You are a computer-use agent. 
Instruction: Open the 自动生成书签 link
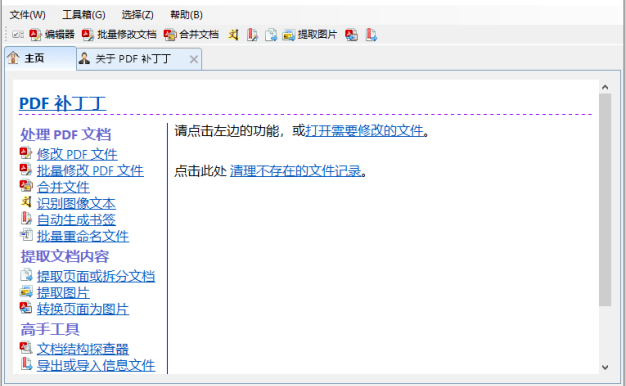[x=76, y=220]
